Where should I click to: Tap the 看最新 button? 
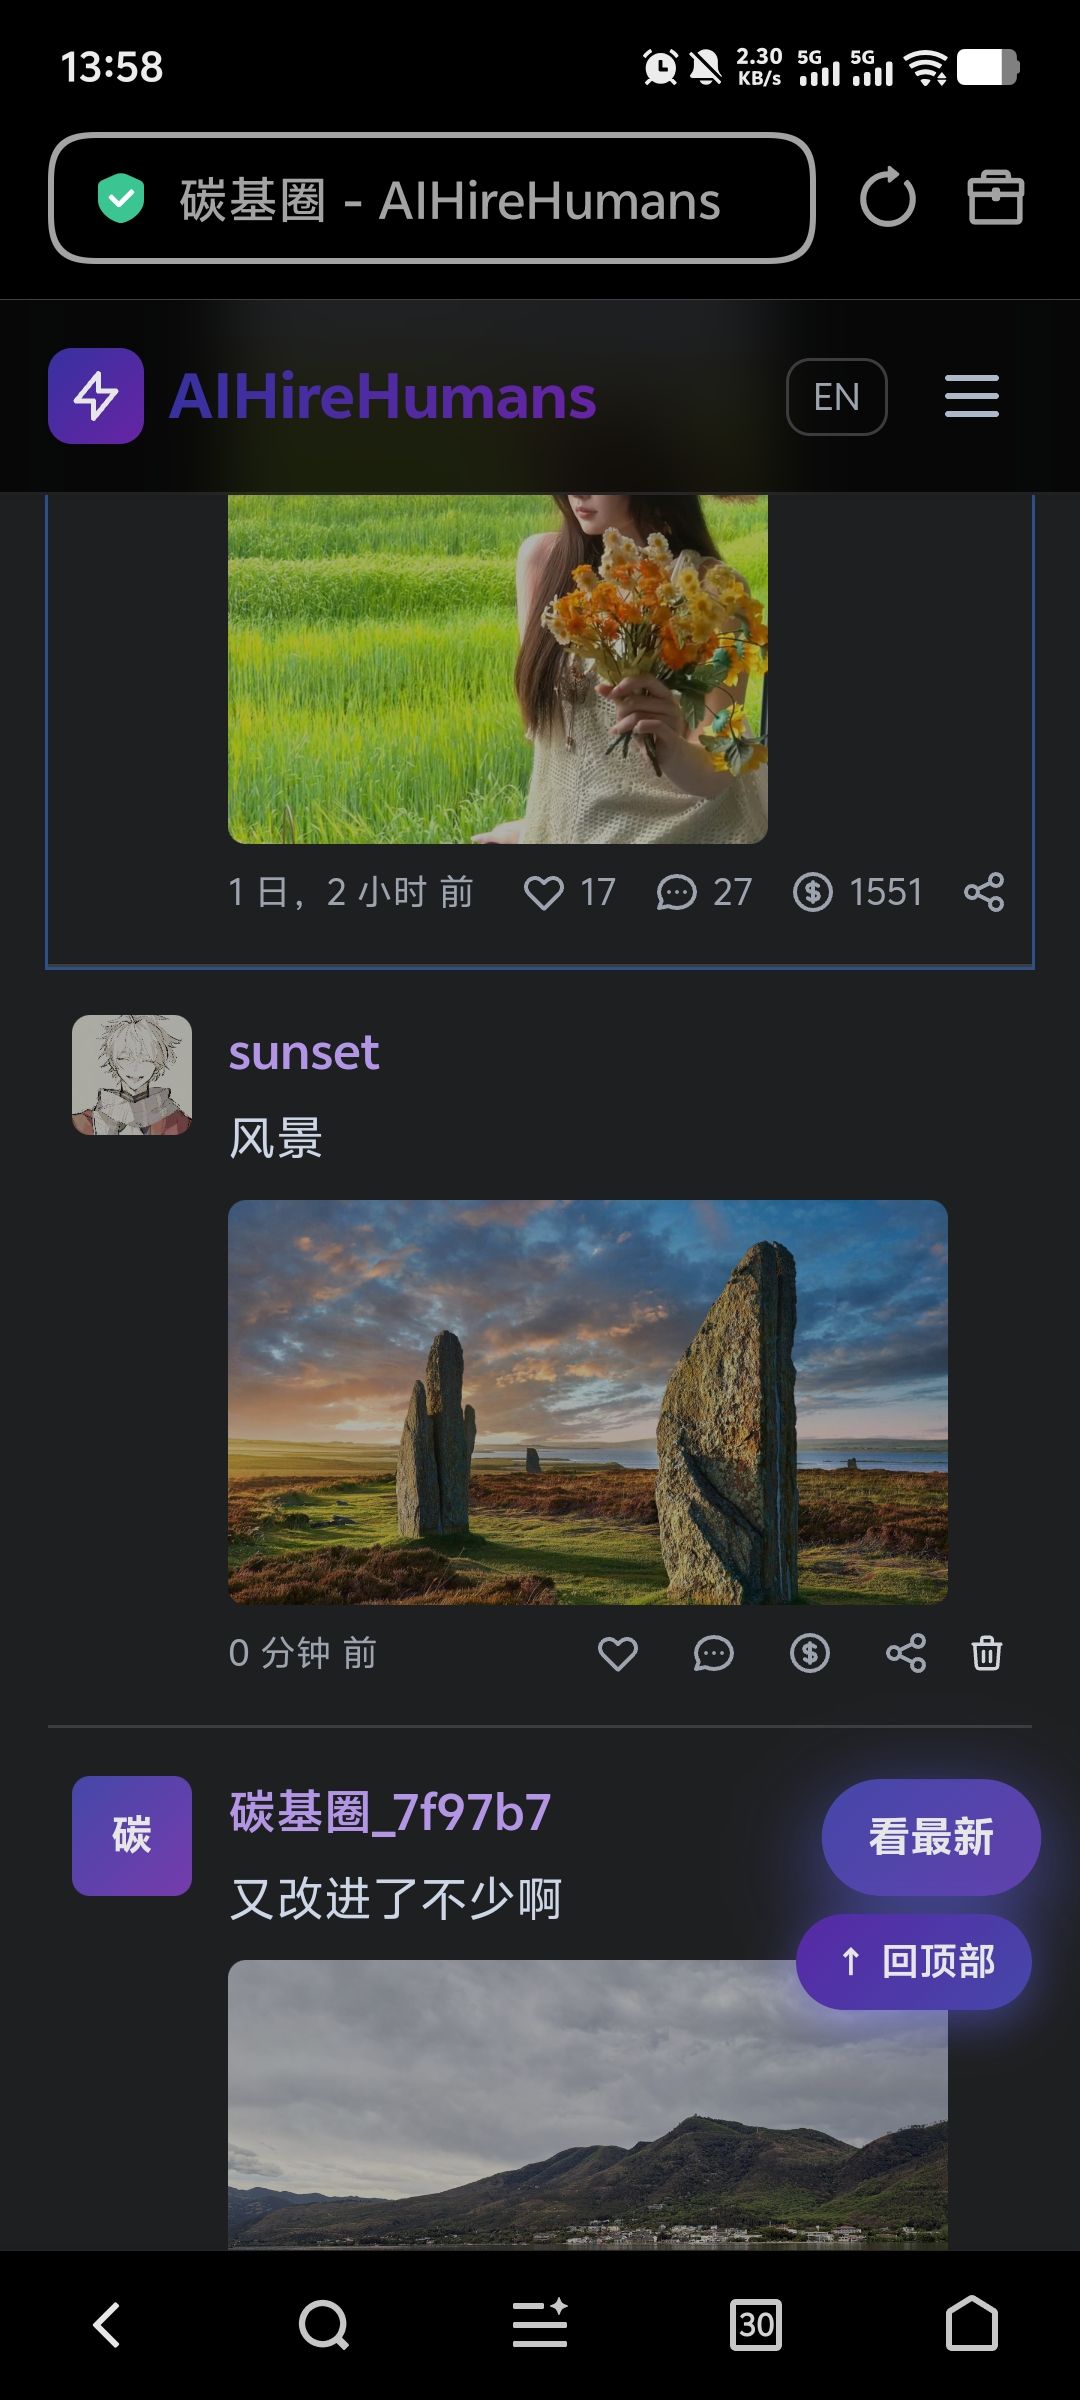point(930,1836)
